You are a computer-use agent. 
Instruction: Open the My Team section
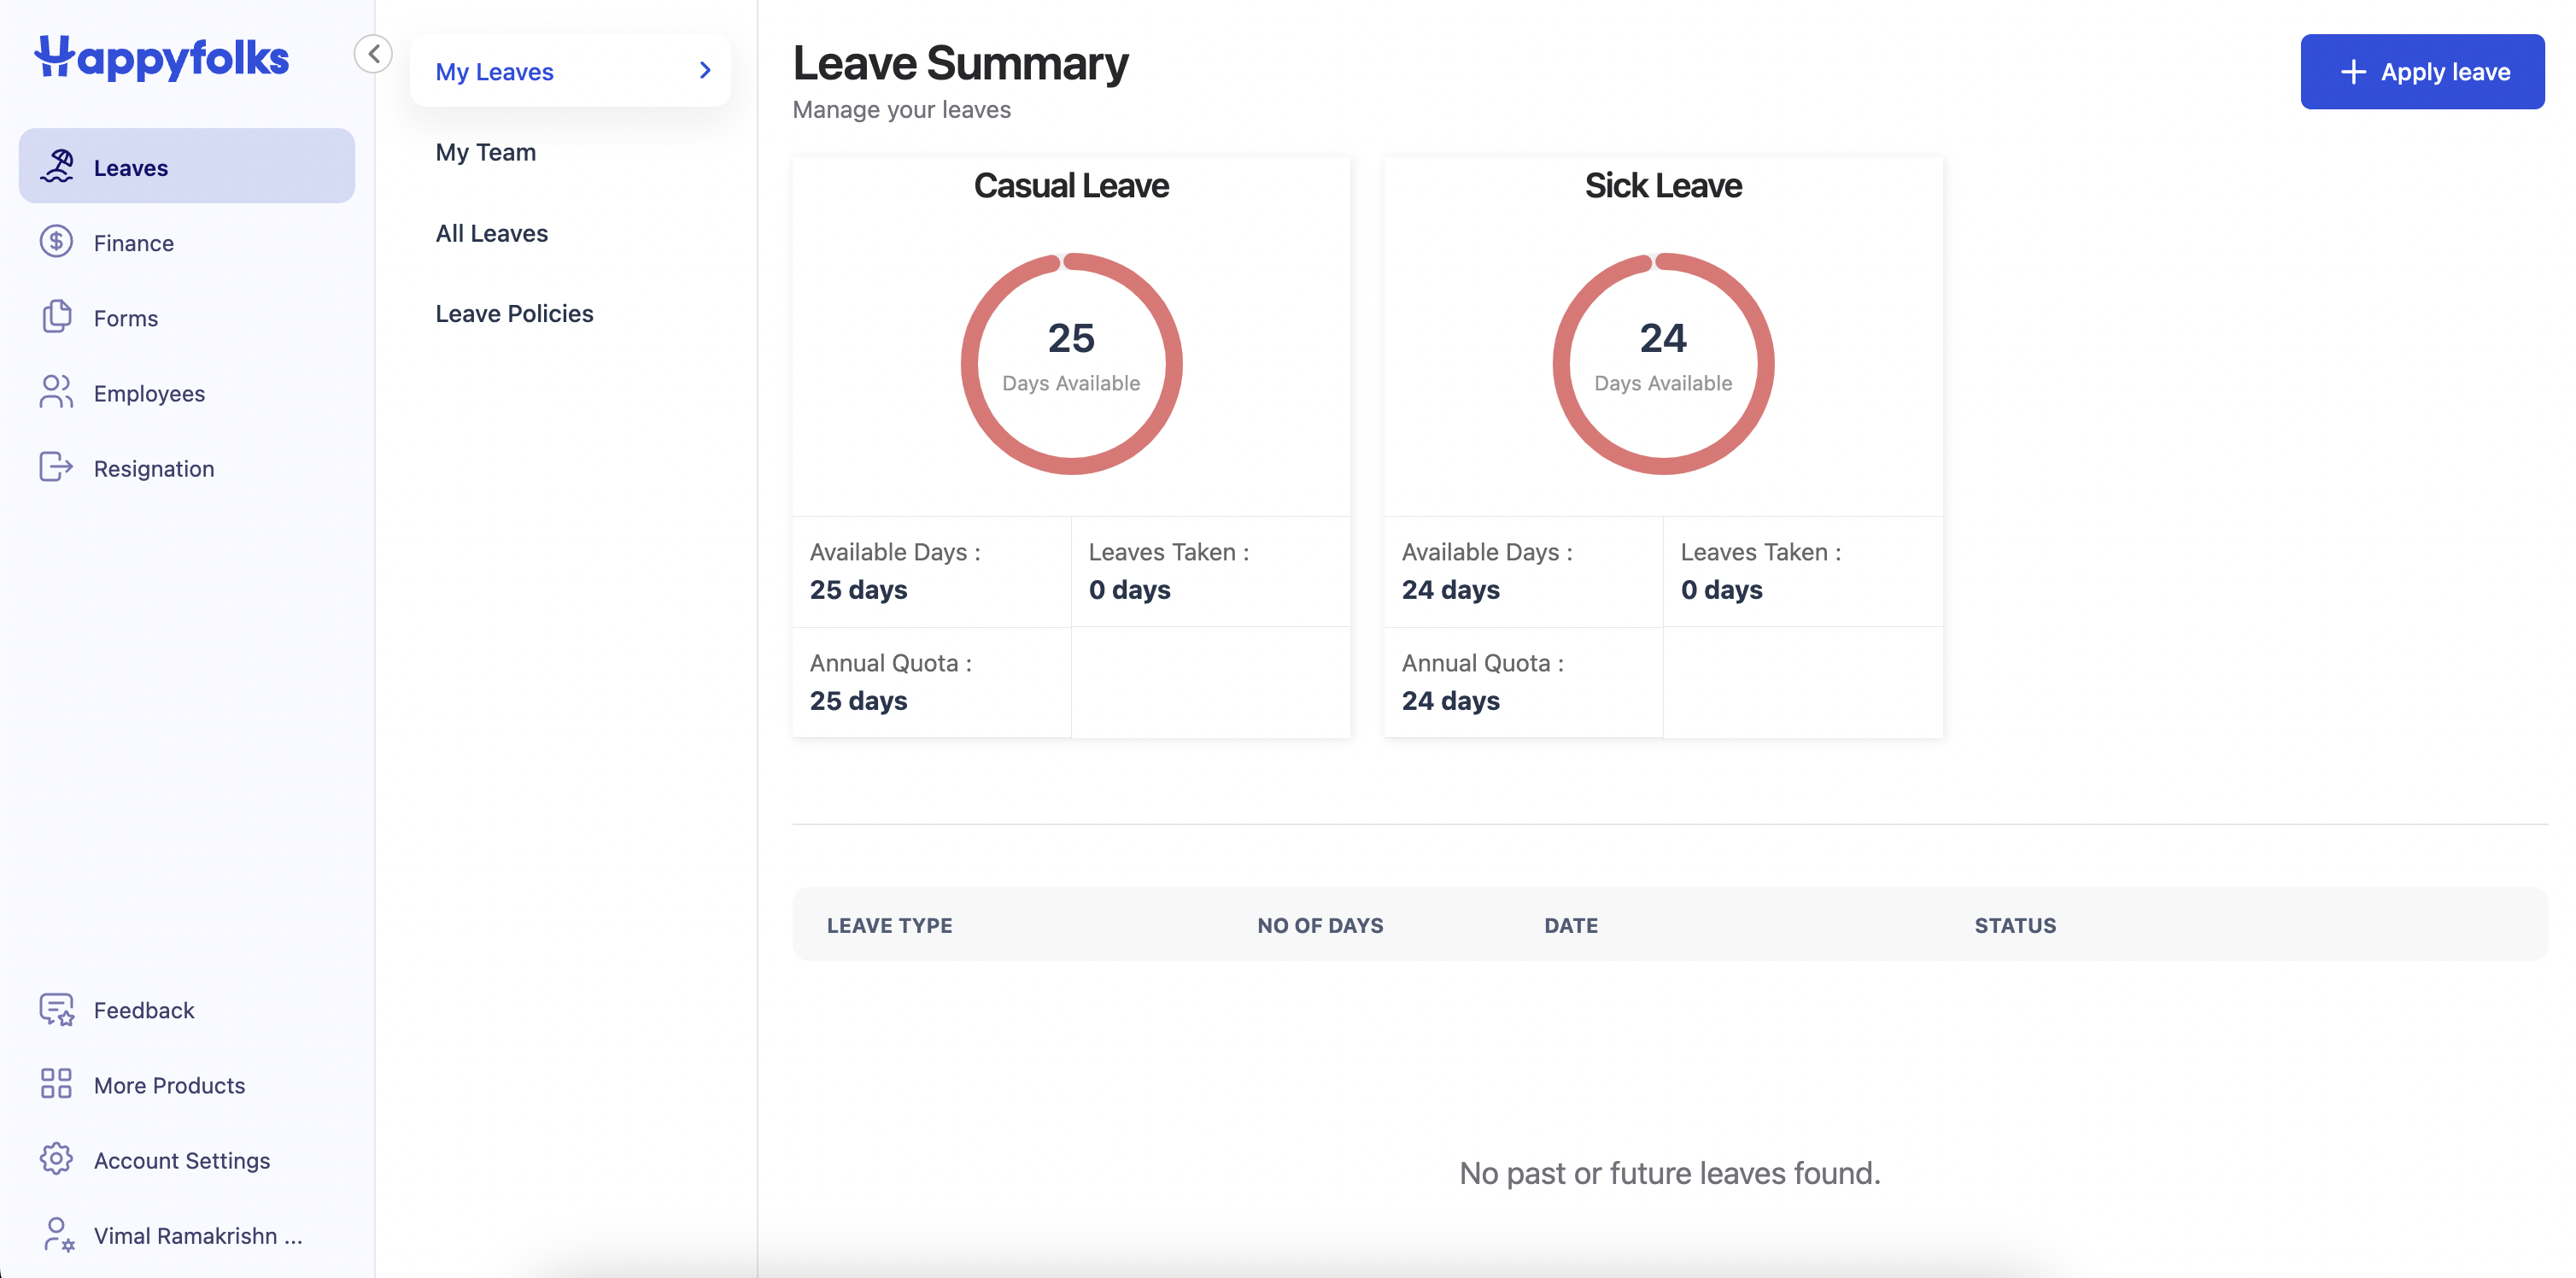point(484,153)
